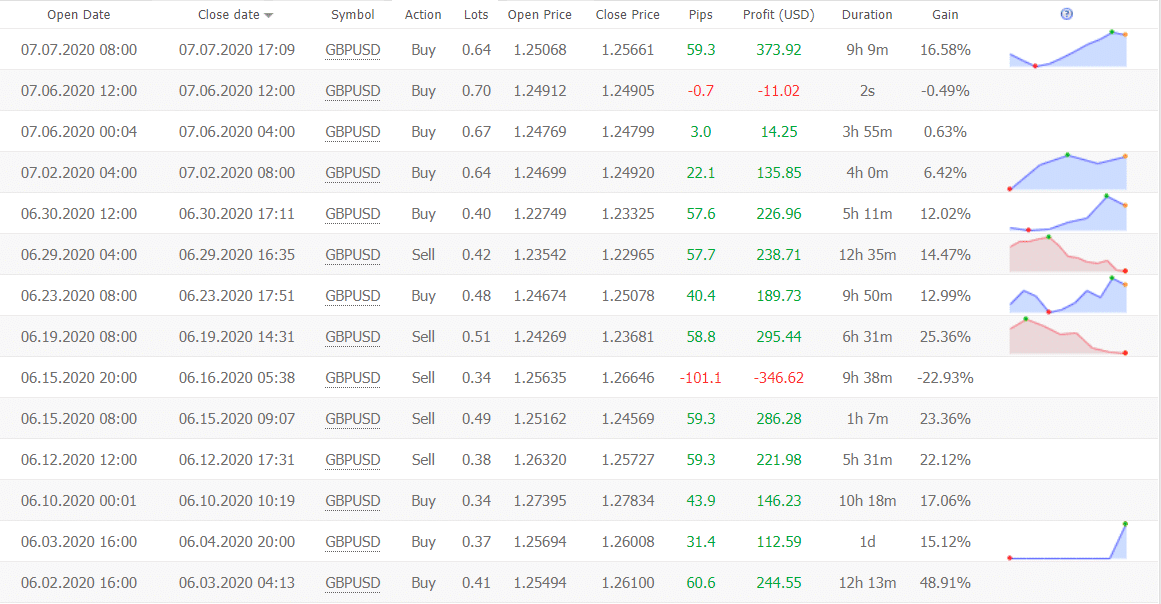Viewport: 1161px width, 604px height.
Task: Click the open price 1.27395
Action: (x=540, y=501)
